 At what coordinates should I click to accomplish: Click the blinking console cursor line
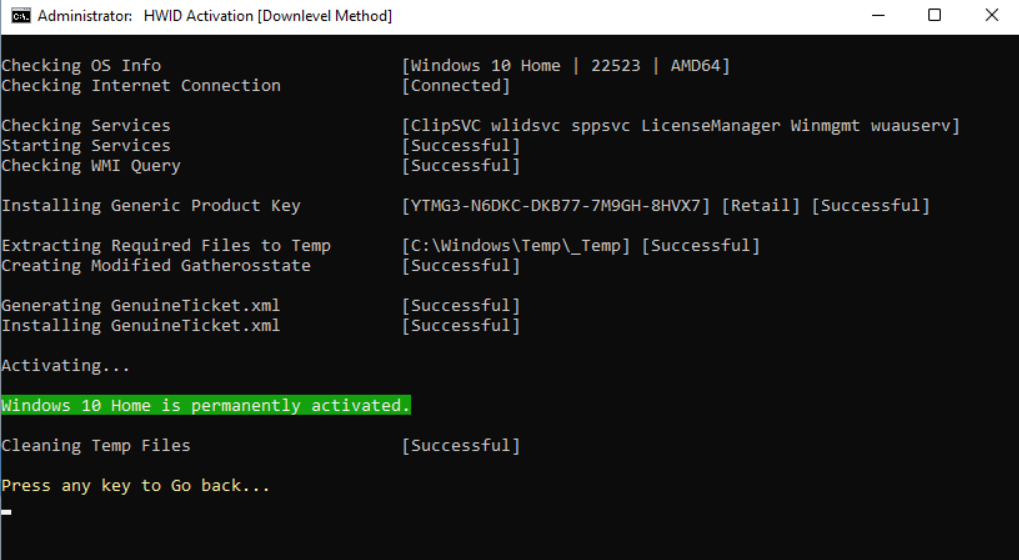(x=6, y=512)
